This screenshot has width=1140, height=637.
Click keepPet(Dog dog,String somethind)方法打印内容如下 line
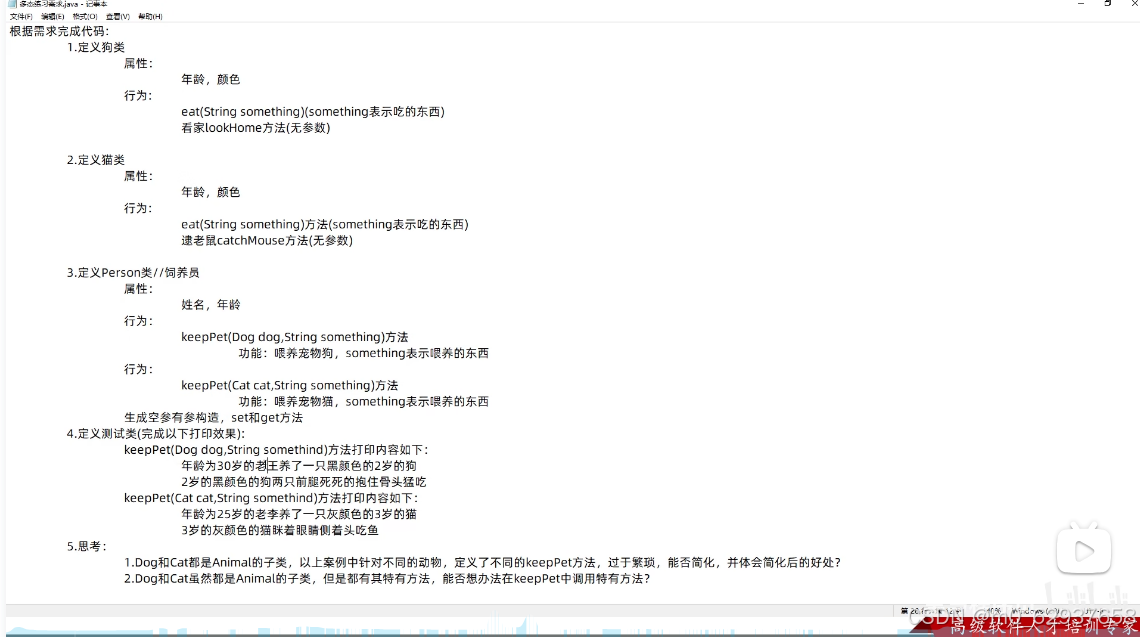[x=276, y=450]
